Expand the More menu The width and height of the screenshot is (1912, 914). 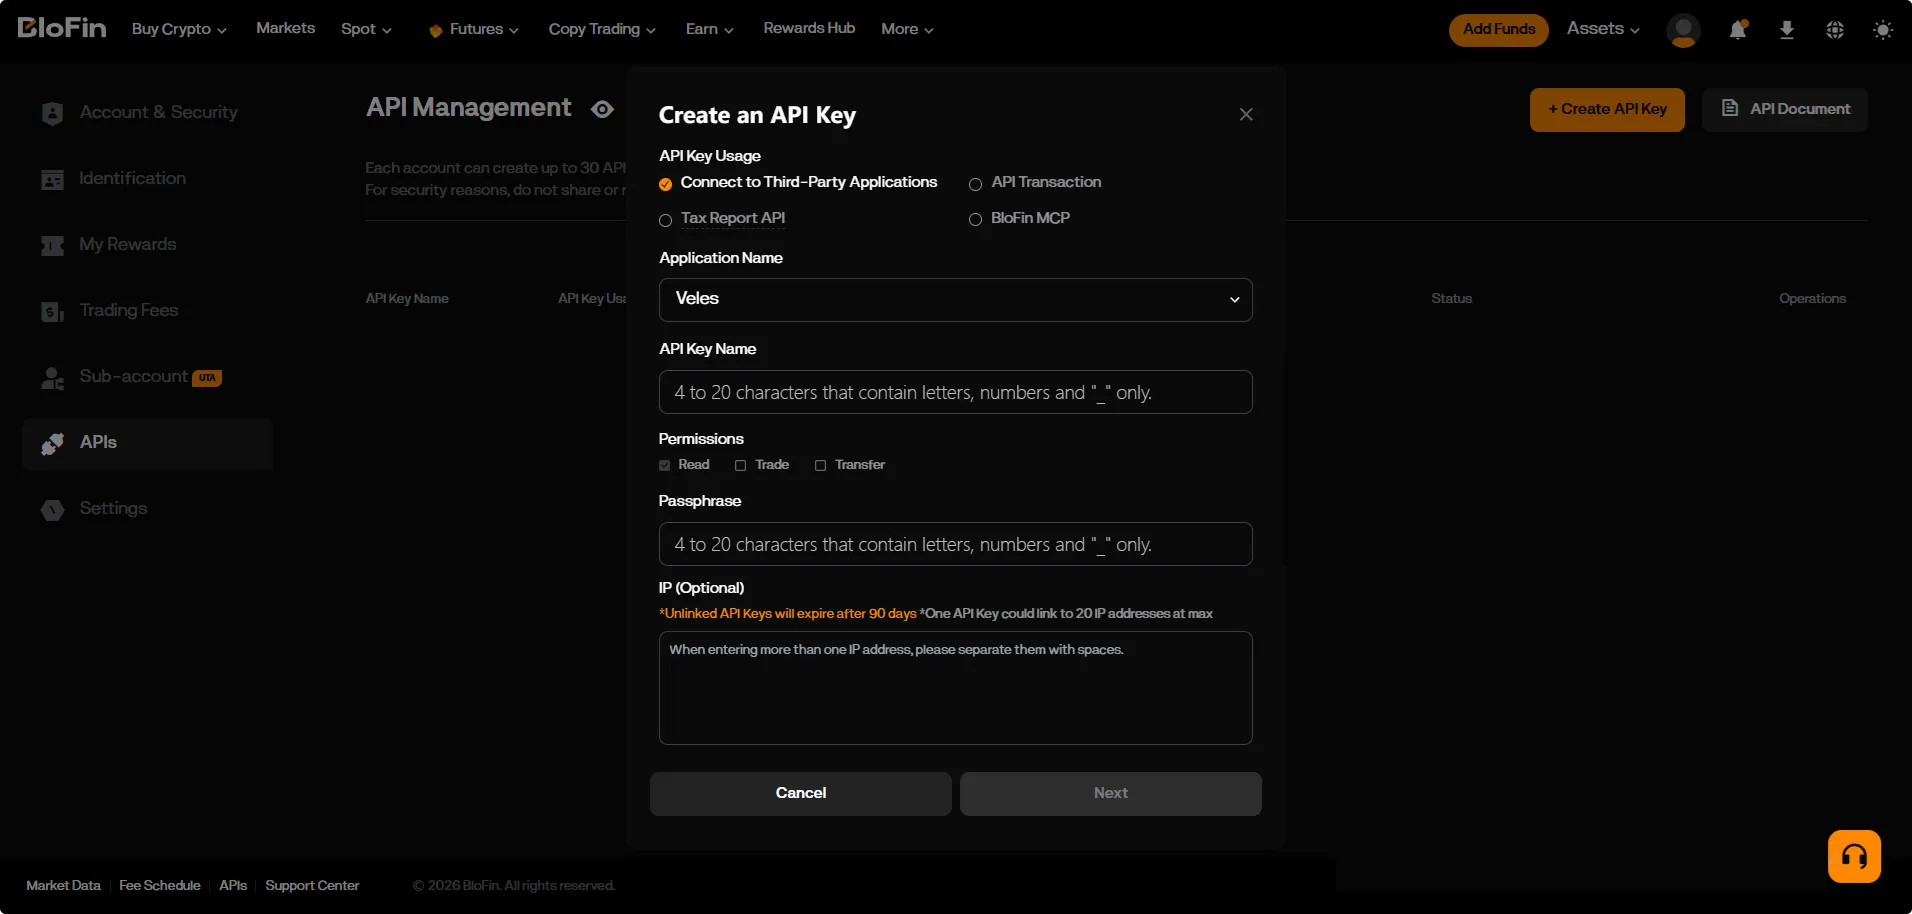[907, 29]
